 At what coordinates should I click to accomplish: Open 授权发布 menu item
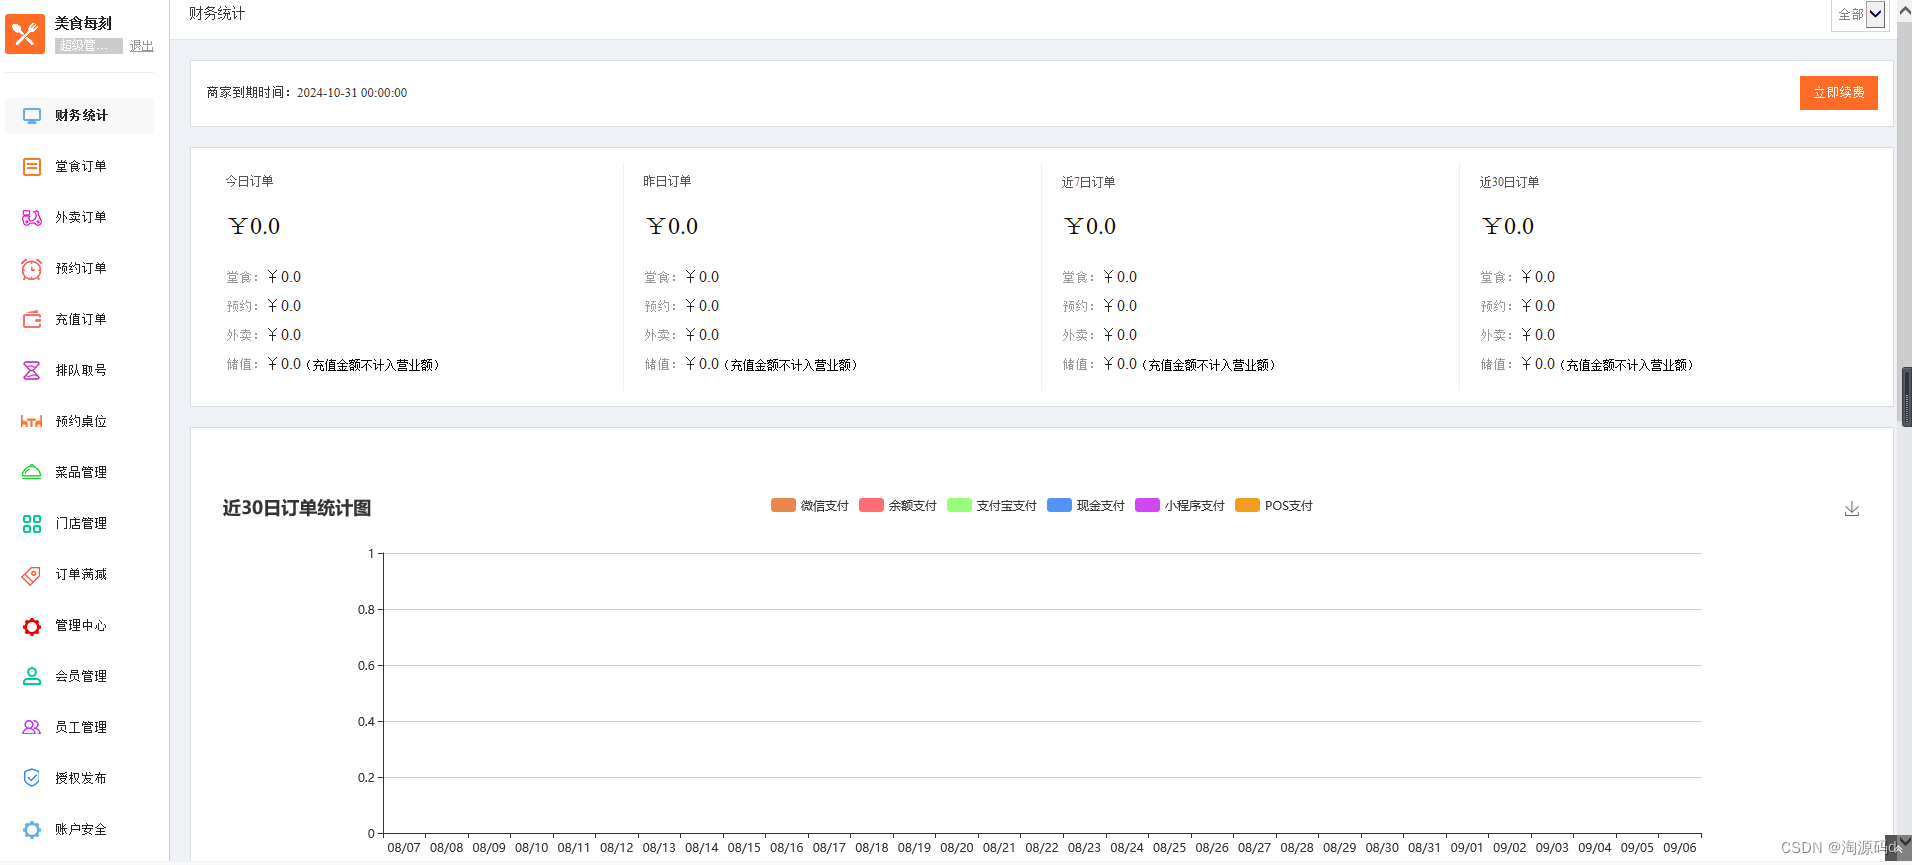[80, 779]
